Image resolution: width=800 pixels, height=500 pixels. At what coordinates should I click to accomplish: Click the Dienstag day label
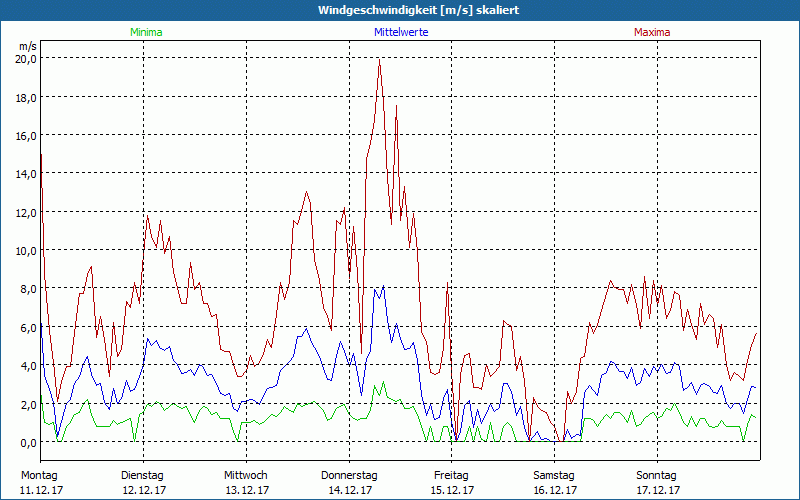[x=142, y=475]
